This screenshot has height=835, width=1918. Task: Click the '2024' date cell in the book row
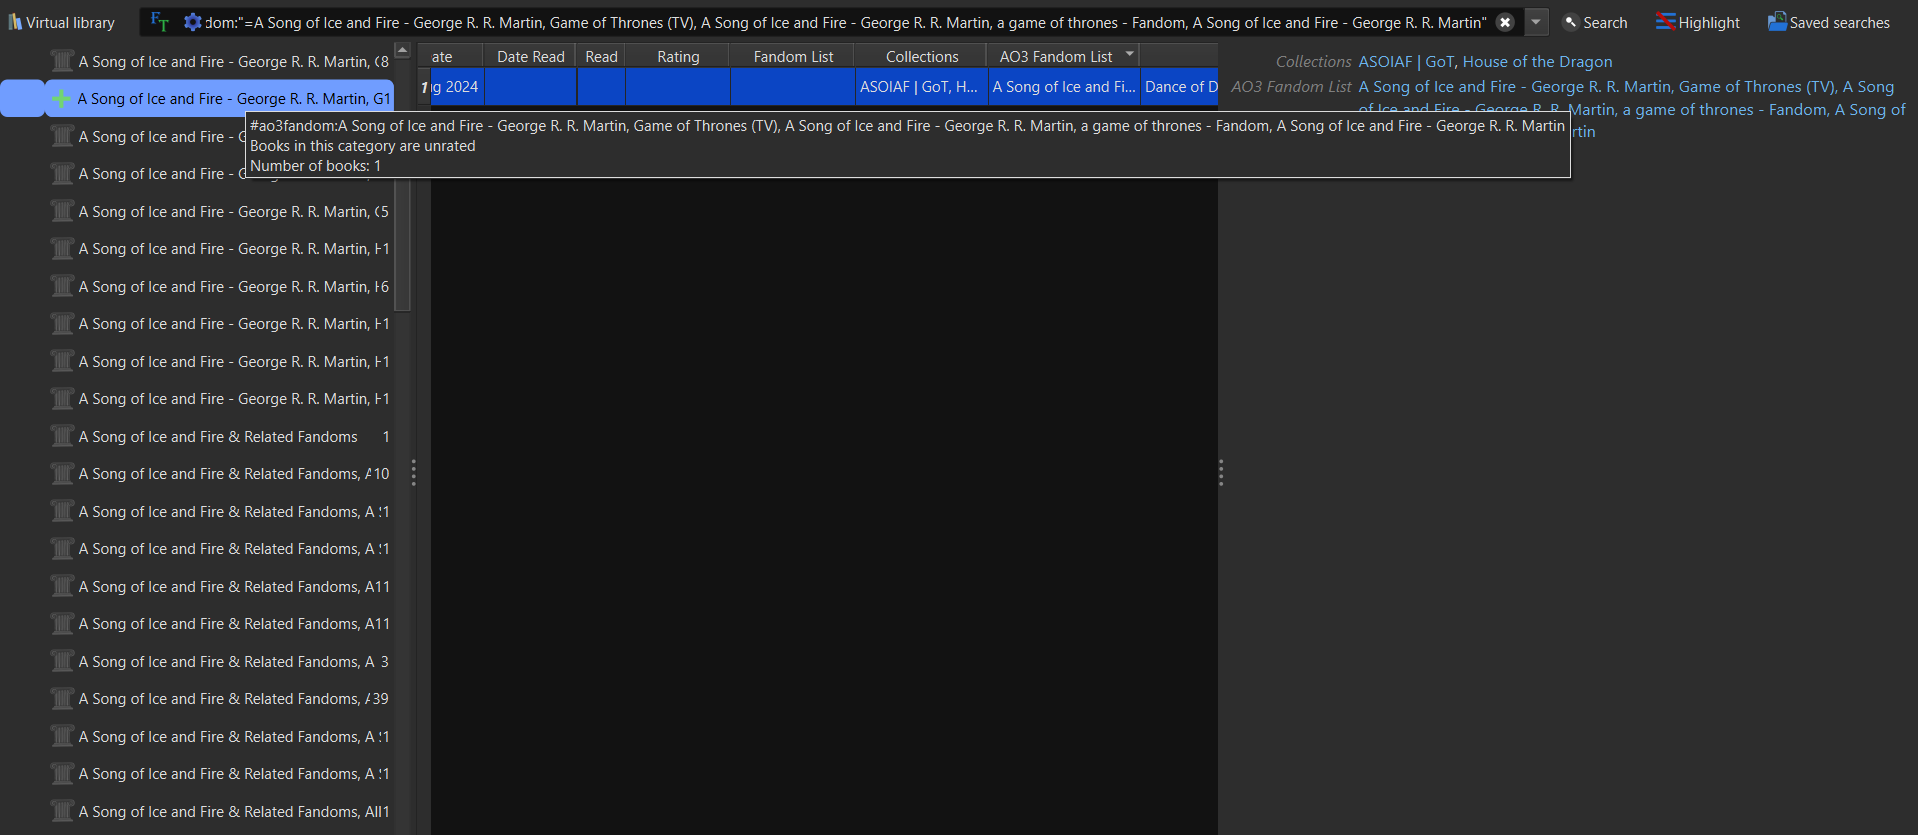tap(458, 87)
